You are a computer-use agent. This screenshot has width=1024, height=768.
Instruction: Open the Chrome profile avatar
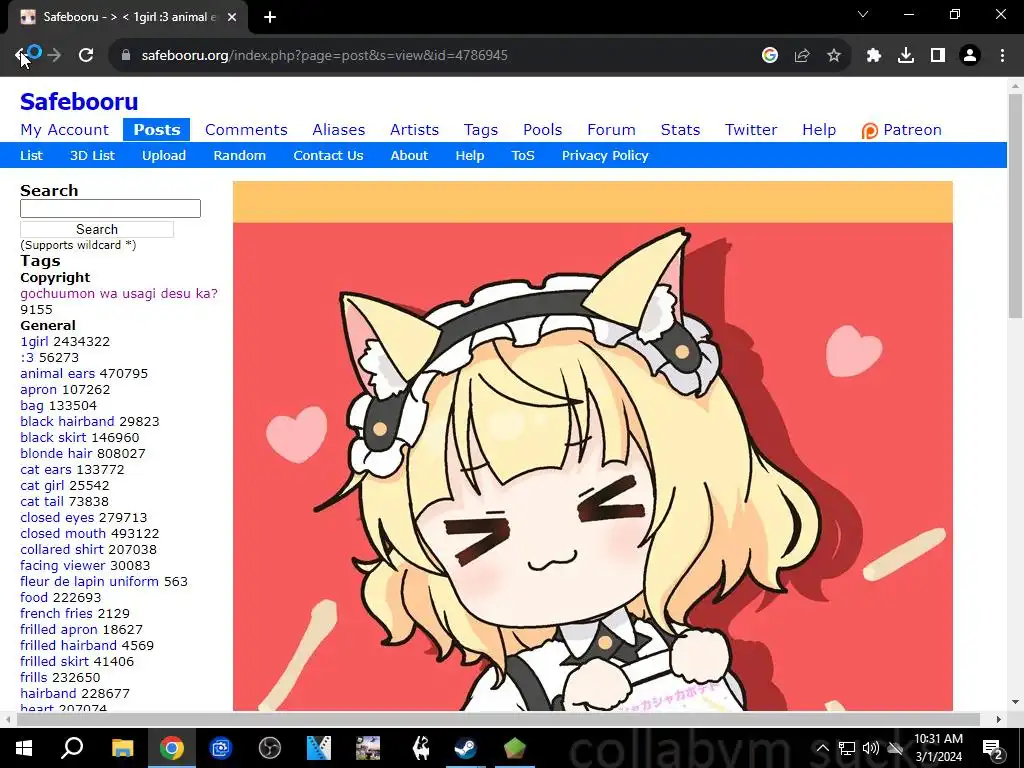tap(970, 56)
